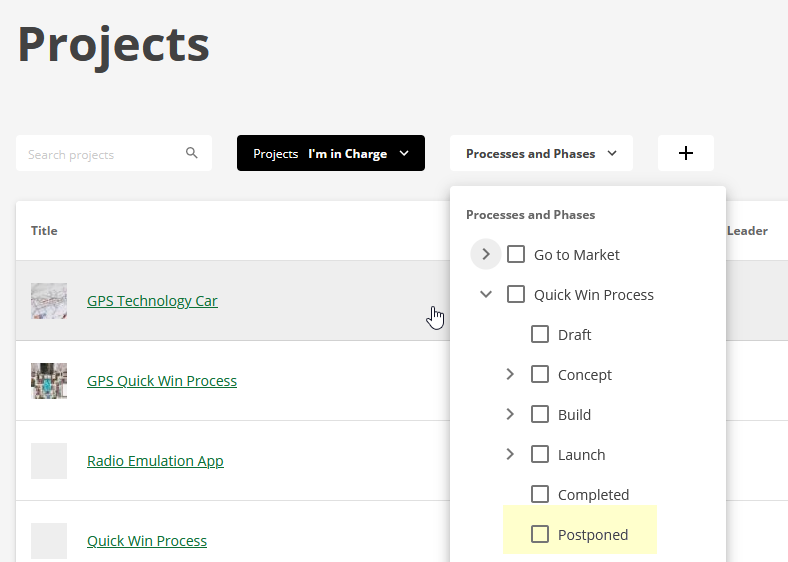Image resolution: width=788 pixels, height=562 pixels.
Task: Check the Go to Market checkbox
Action: click(x=516, y=254)
